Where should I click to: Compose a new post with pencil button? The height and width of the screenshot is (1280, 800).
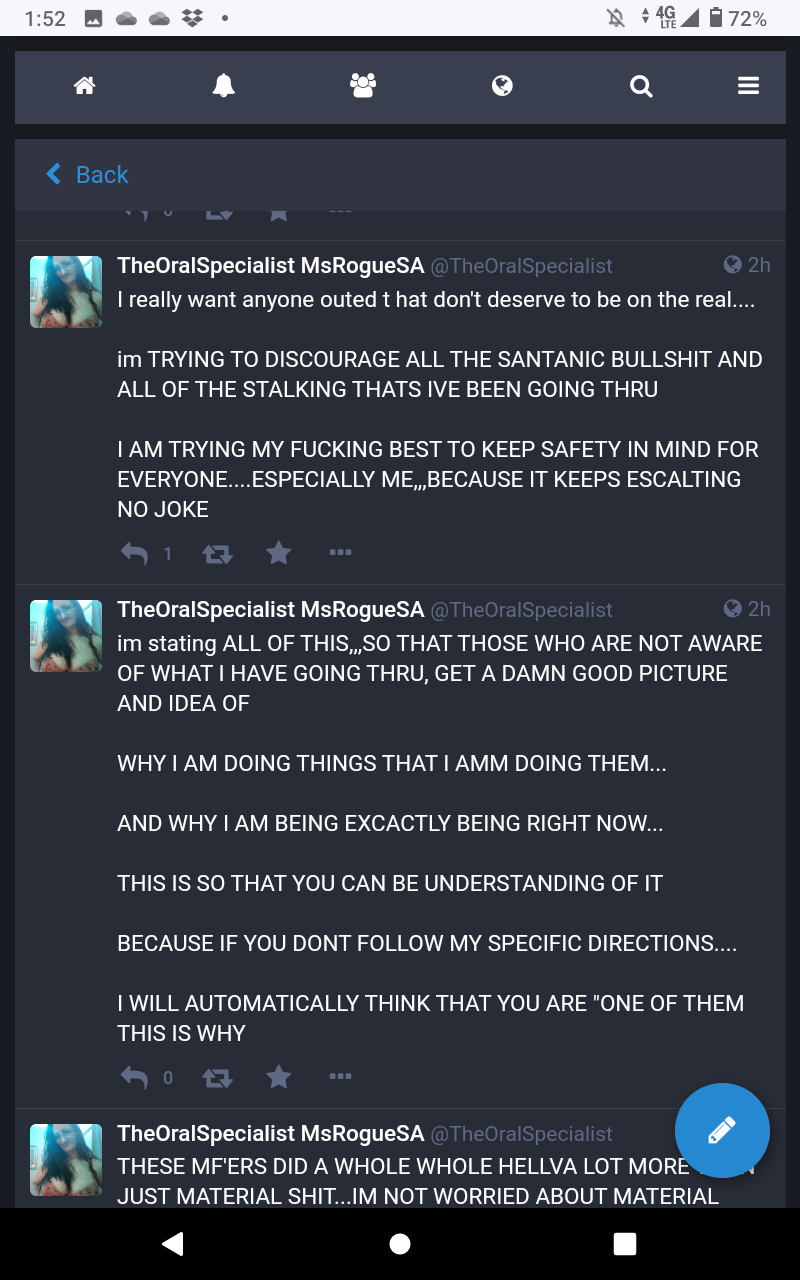tap(722, 1131)
